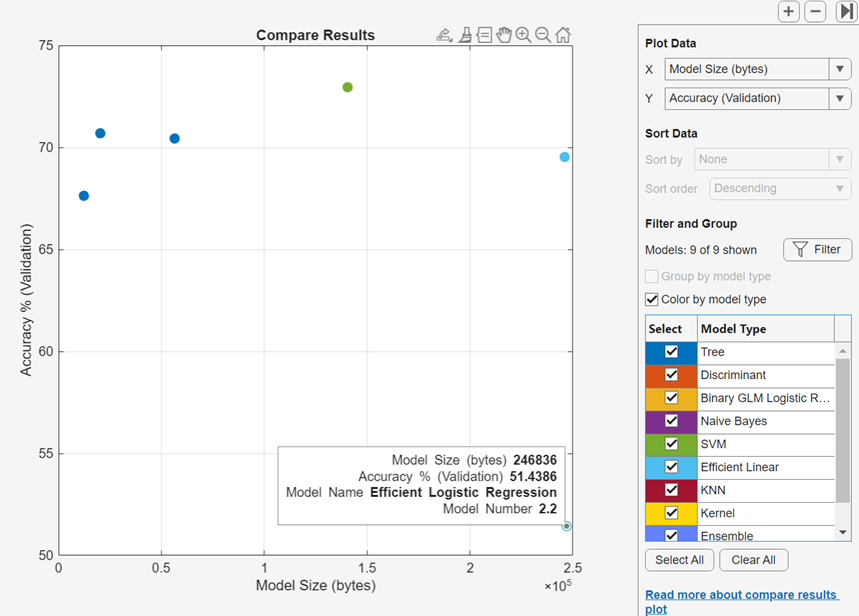
Task: Select the Export plot icon
Action: tap(444, 34)
